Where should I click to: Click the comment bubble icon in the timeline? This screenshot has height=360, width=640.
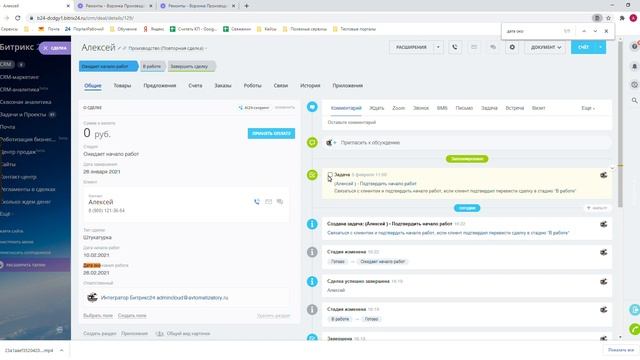click(312, 107)
